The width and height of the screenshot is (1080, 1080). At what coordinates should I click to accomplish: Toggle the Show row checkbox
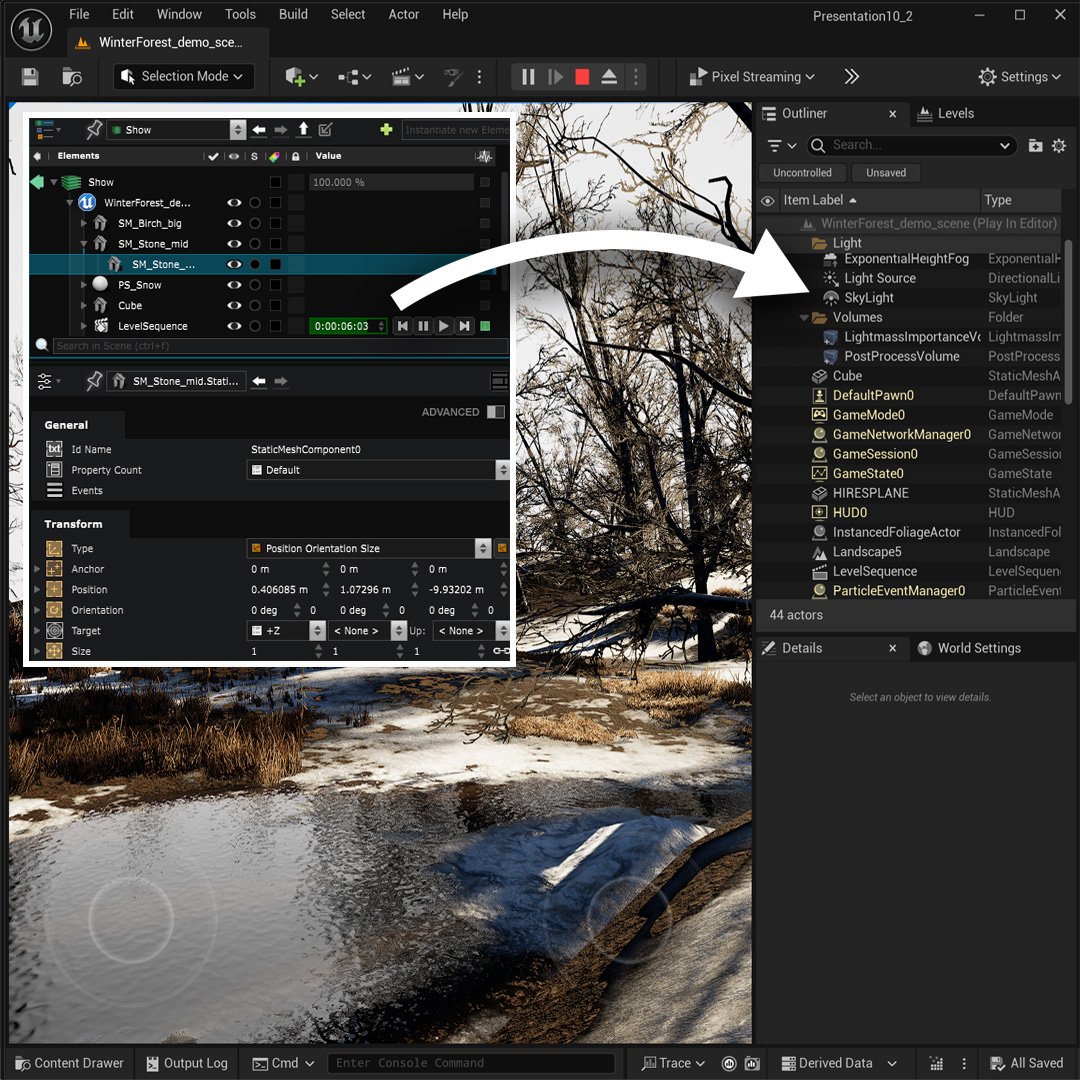click(x=276, y=182)
